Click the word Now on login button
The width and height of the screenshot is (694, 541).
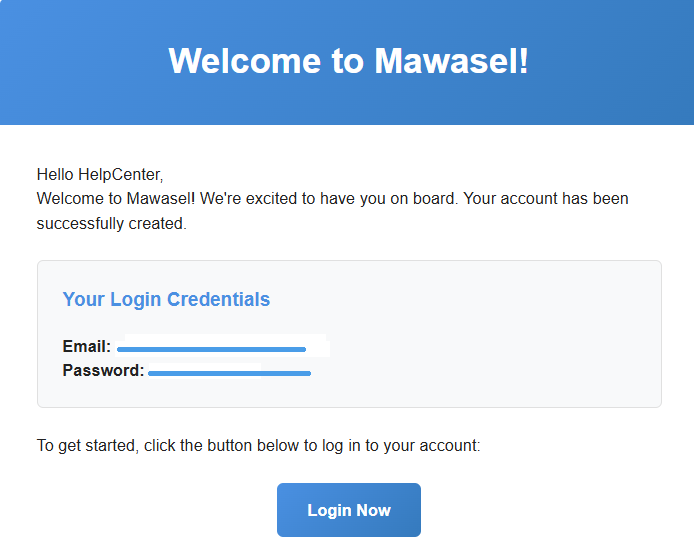[374, 510]
